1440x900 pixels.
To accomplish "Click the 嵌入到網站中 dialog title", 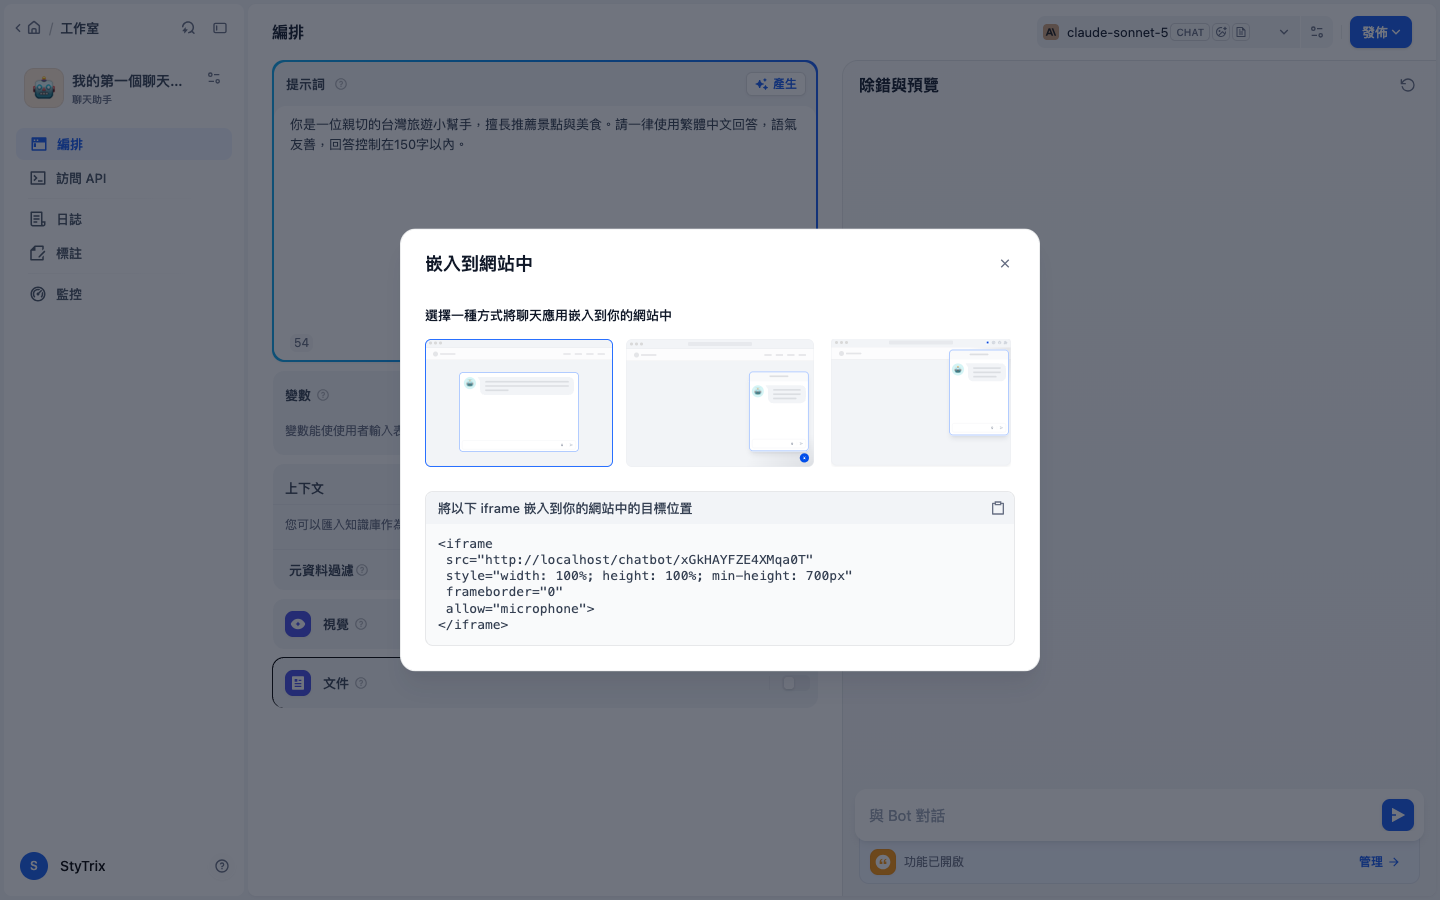I will point(479,264).
